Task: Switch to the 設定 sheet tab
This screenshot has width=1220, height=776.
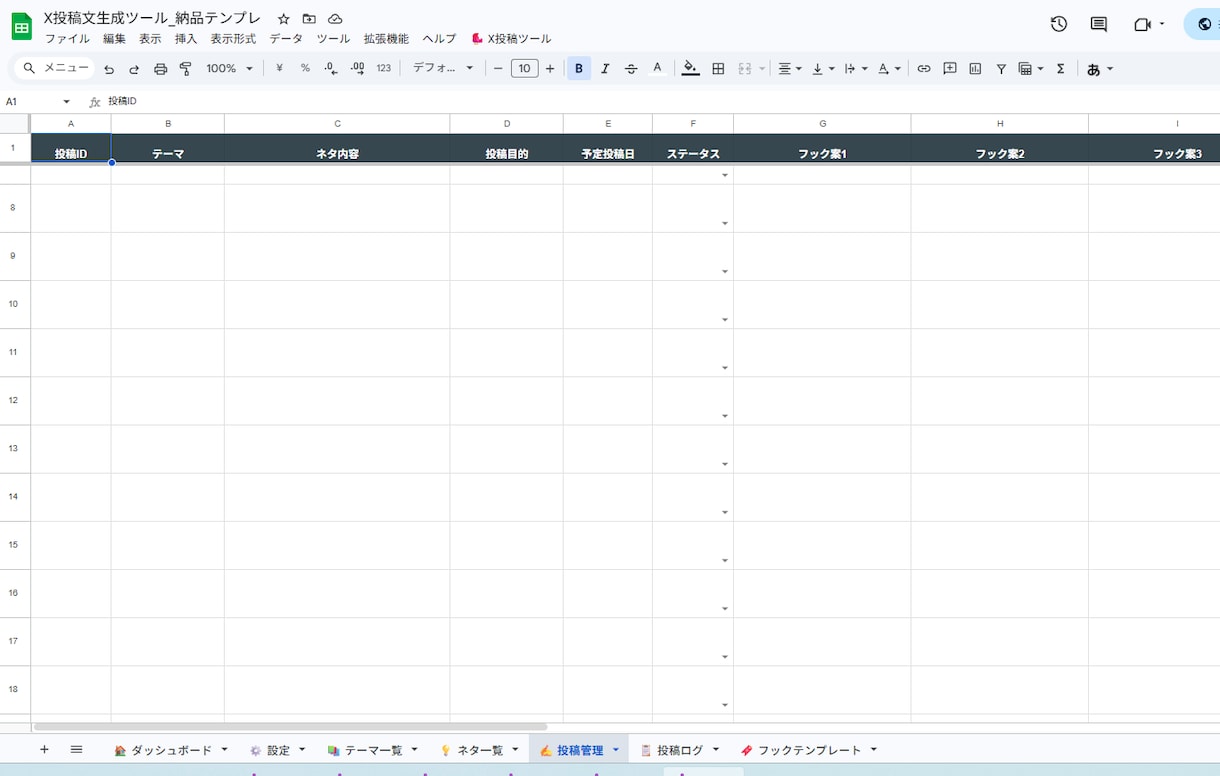Action: (277, 750)
